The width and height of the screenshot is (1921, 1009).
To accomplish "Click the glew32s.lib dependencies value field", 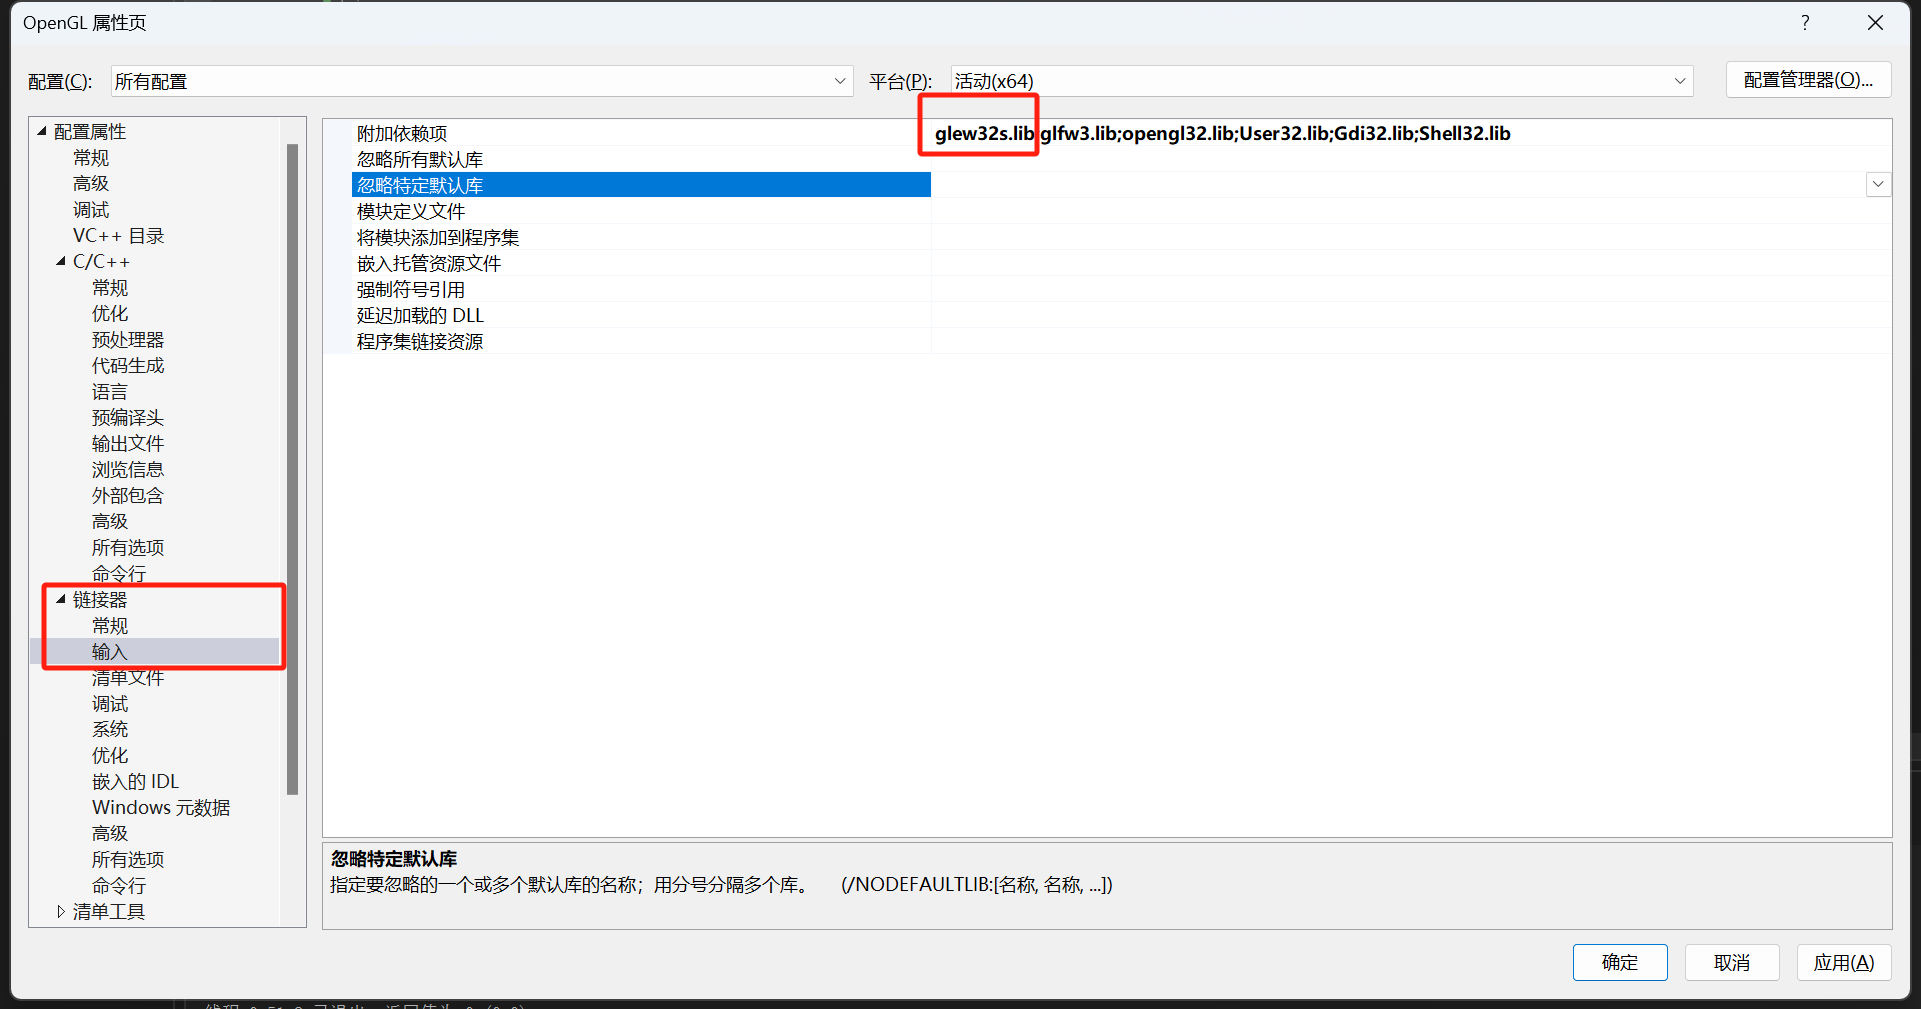I will click(1410, 133).
